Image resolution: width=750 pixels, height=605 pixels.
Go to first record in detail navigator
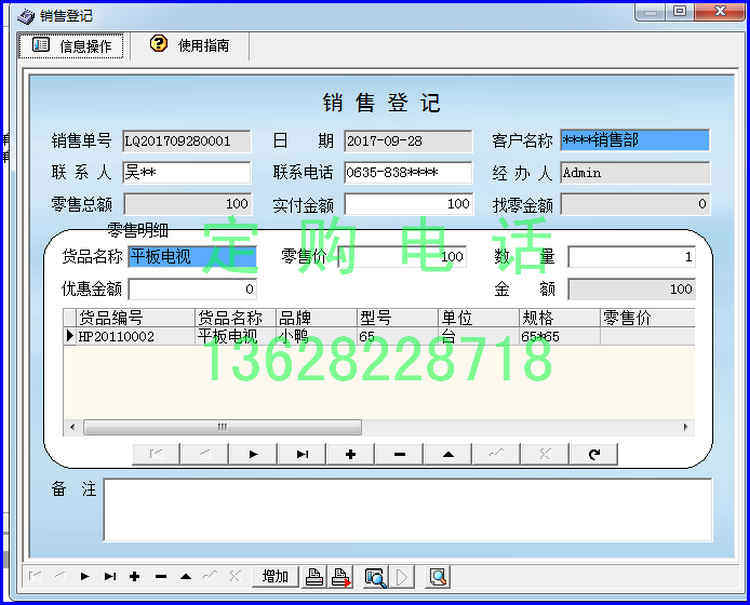coord(156,454)
